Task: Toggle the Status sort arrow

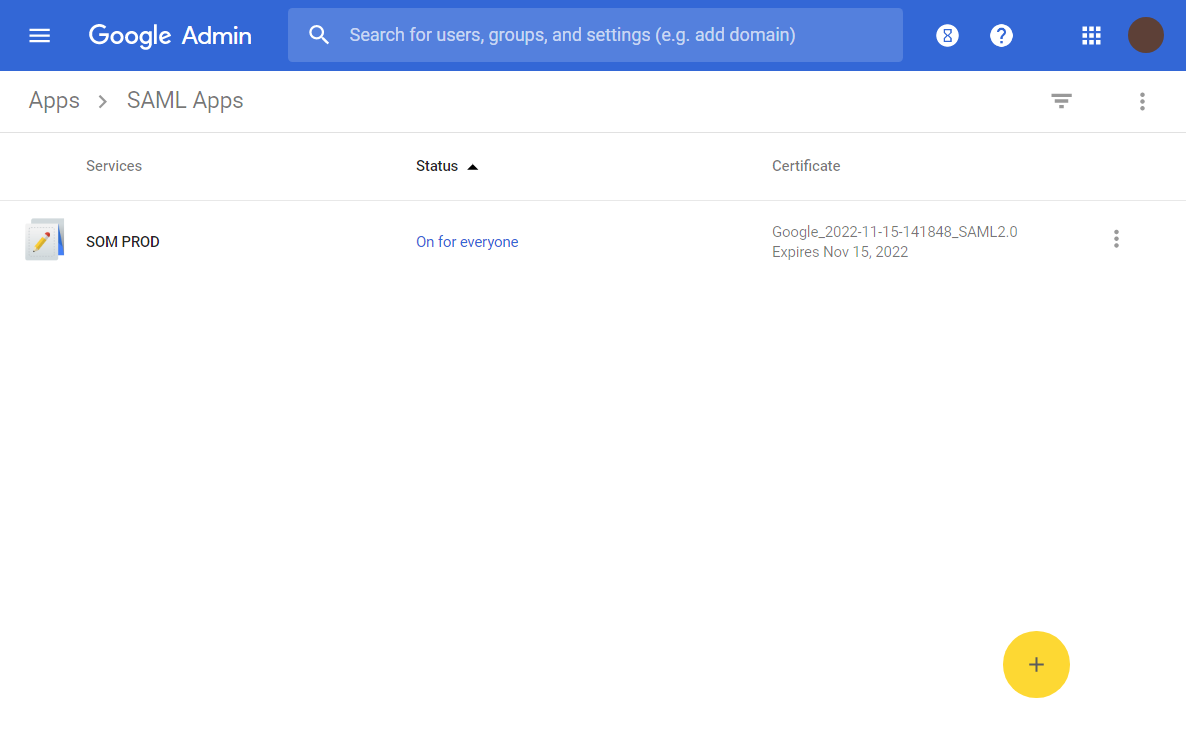Action: coord(472,167)
